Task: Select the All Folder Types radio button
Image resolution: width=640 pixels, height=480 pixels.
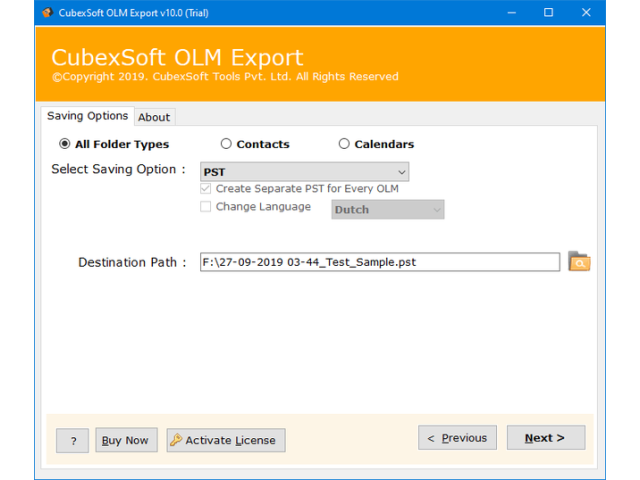Action: pyautogui.click(x=65, y=144)
